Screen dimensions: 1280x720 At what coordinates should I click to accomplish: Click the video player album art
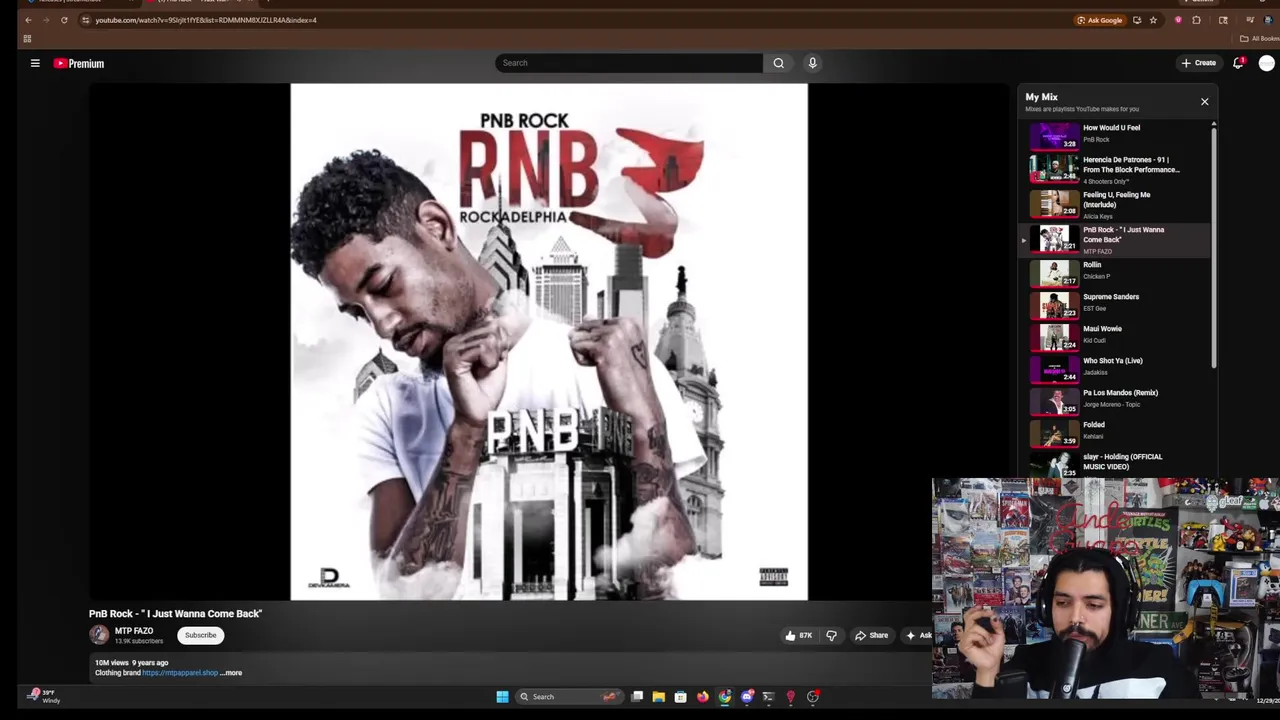[x=549, y=342]
